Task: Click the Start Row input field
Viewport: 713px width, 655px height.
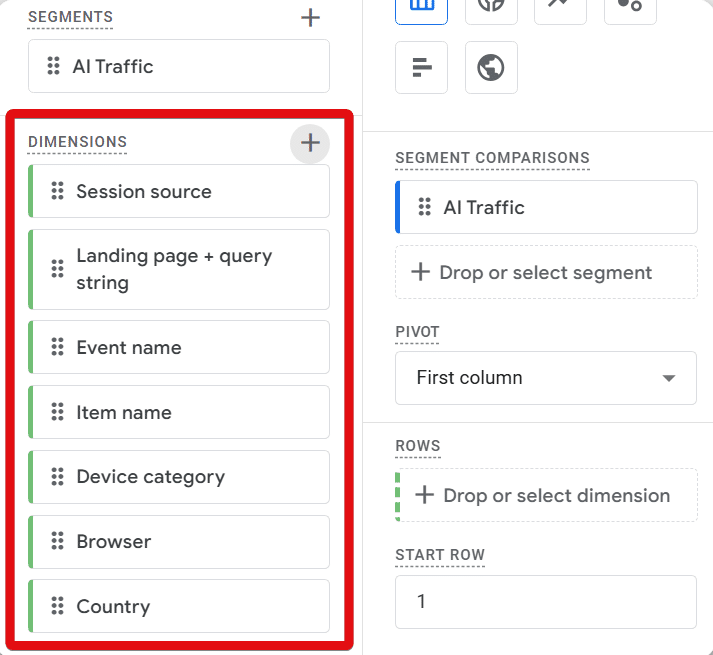Action: pos(546,602)
